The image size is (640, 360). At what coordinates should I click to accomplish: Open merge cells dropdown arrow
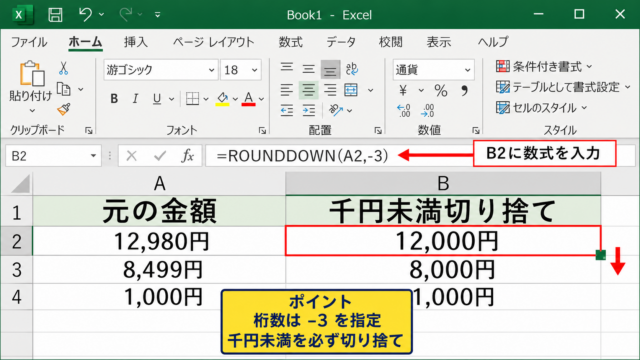(x=371, y=90)
